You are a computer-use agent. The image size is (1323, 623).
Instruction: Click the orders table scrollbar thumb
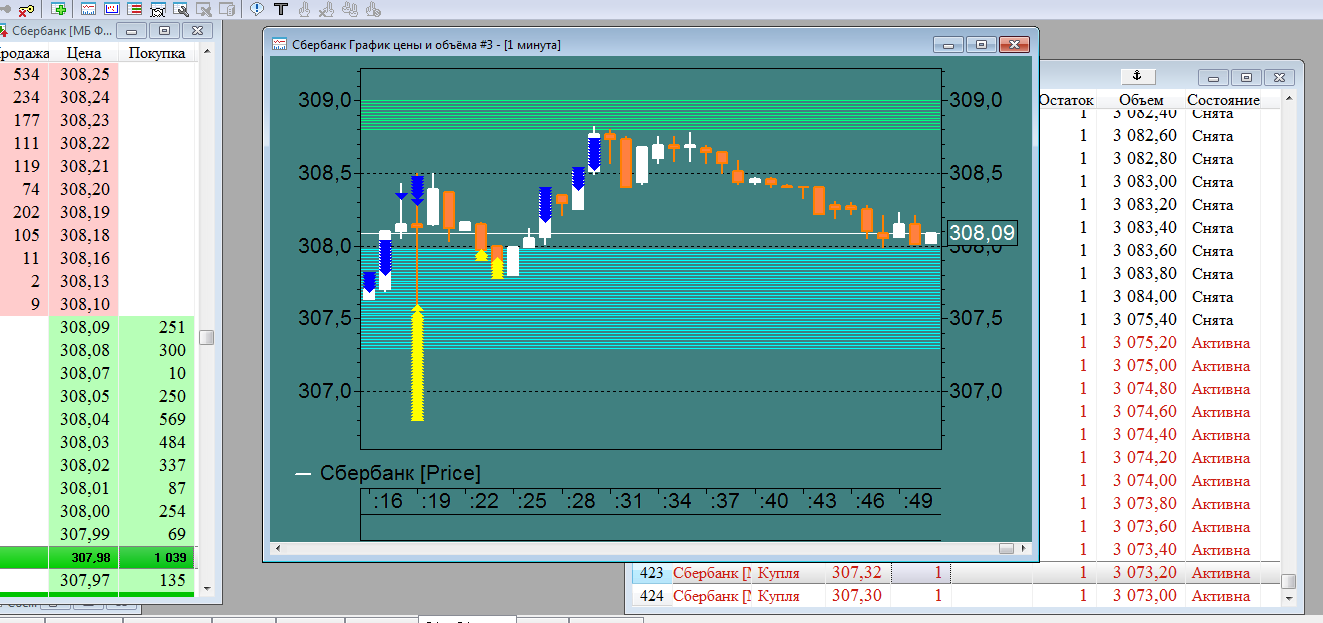[x=1289, y=581]
